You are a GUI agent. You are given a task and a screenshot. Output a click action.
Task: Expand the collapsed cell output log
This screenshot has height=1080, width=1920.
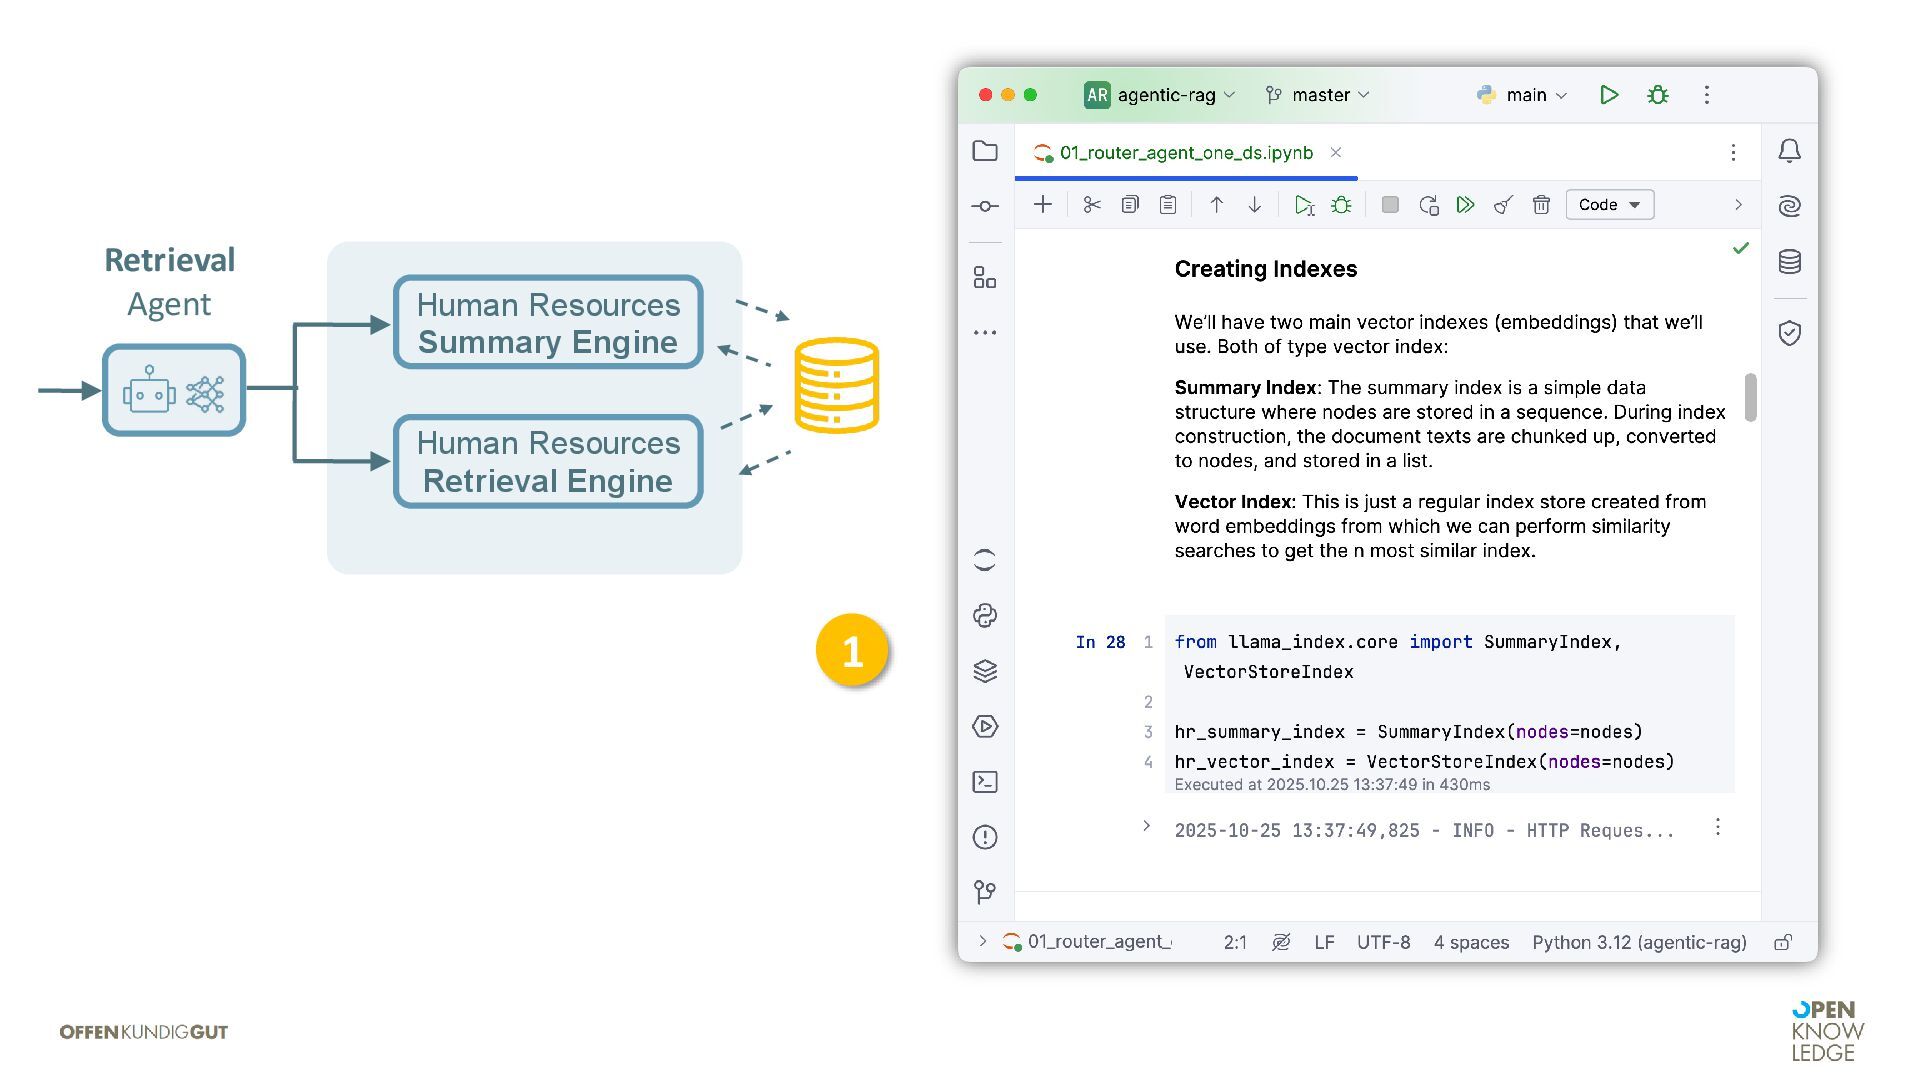point(1147,826)
